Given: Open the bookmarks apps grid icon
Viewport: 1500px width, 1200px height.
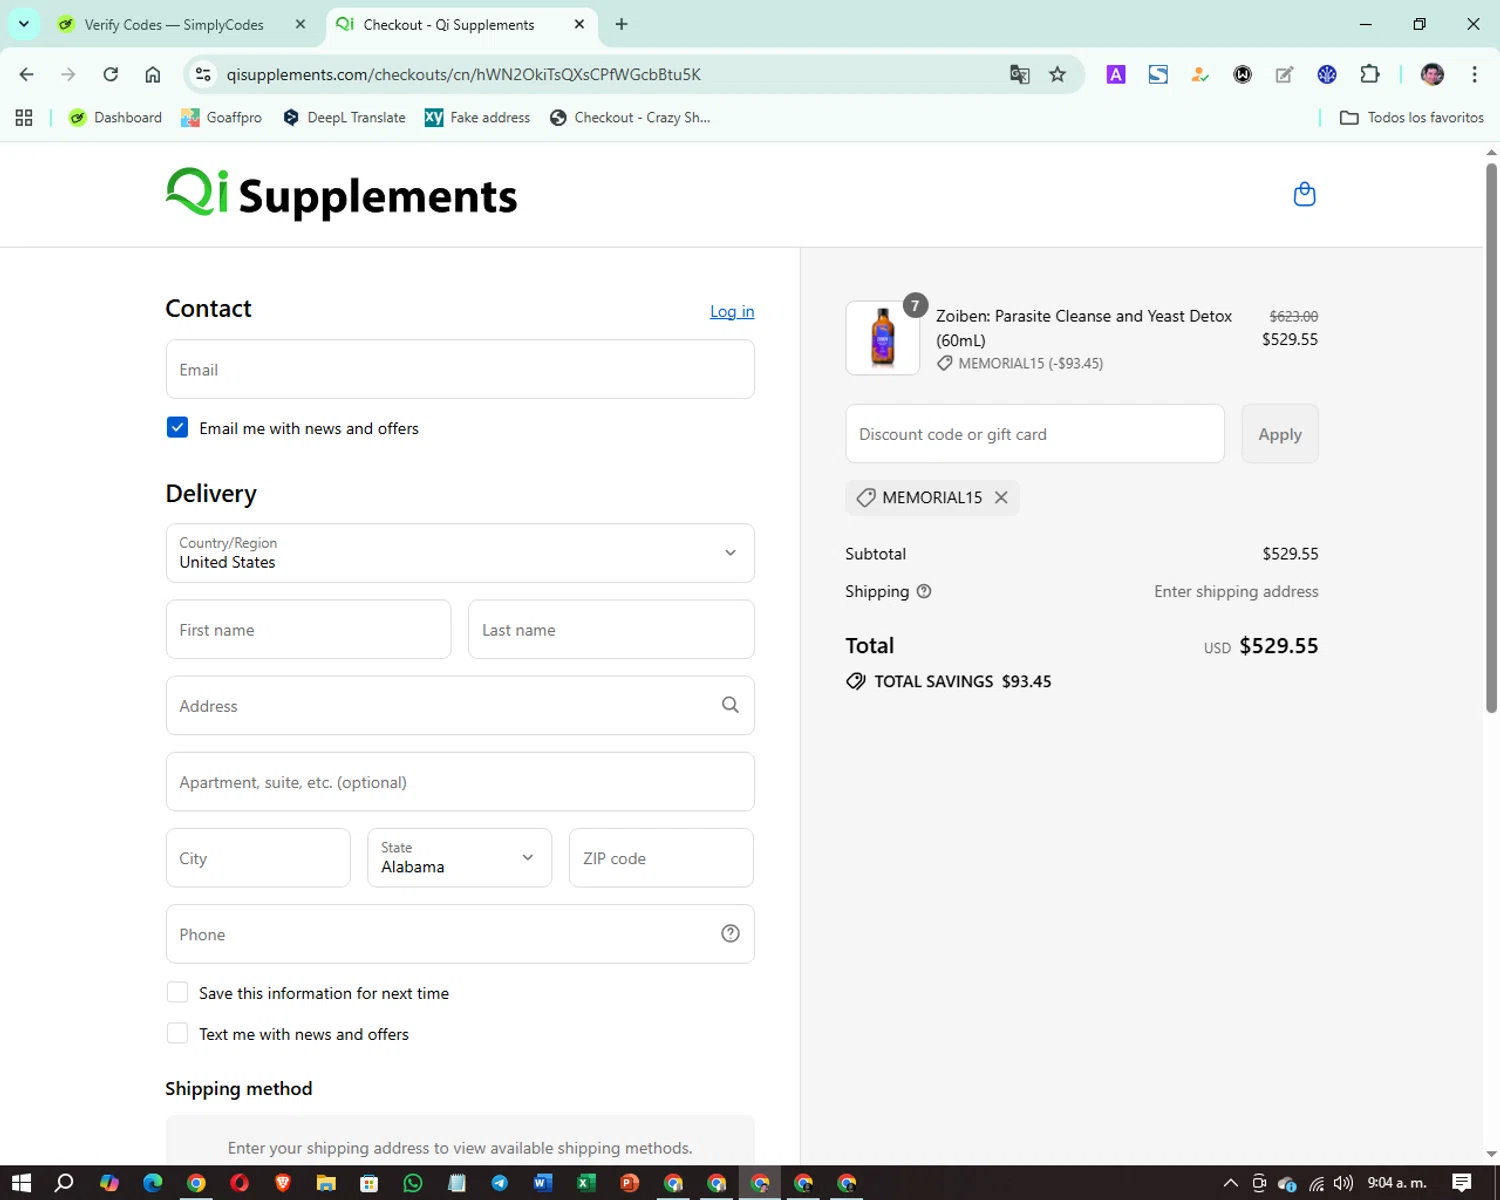Looking at the screenshot, I should [x=24, y=117].
